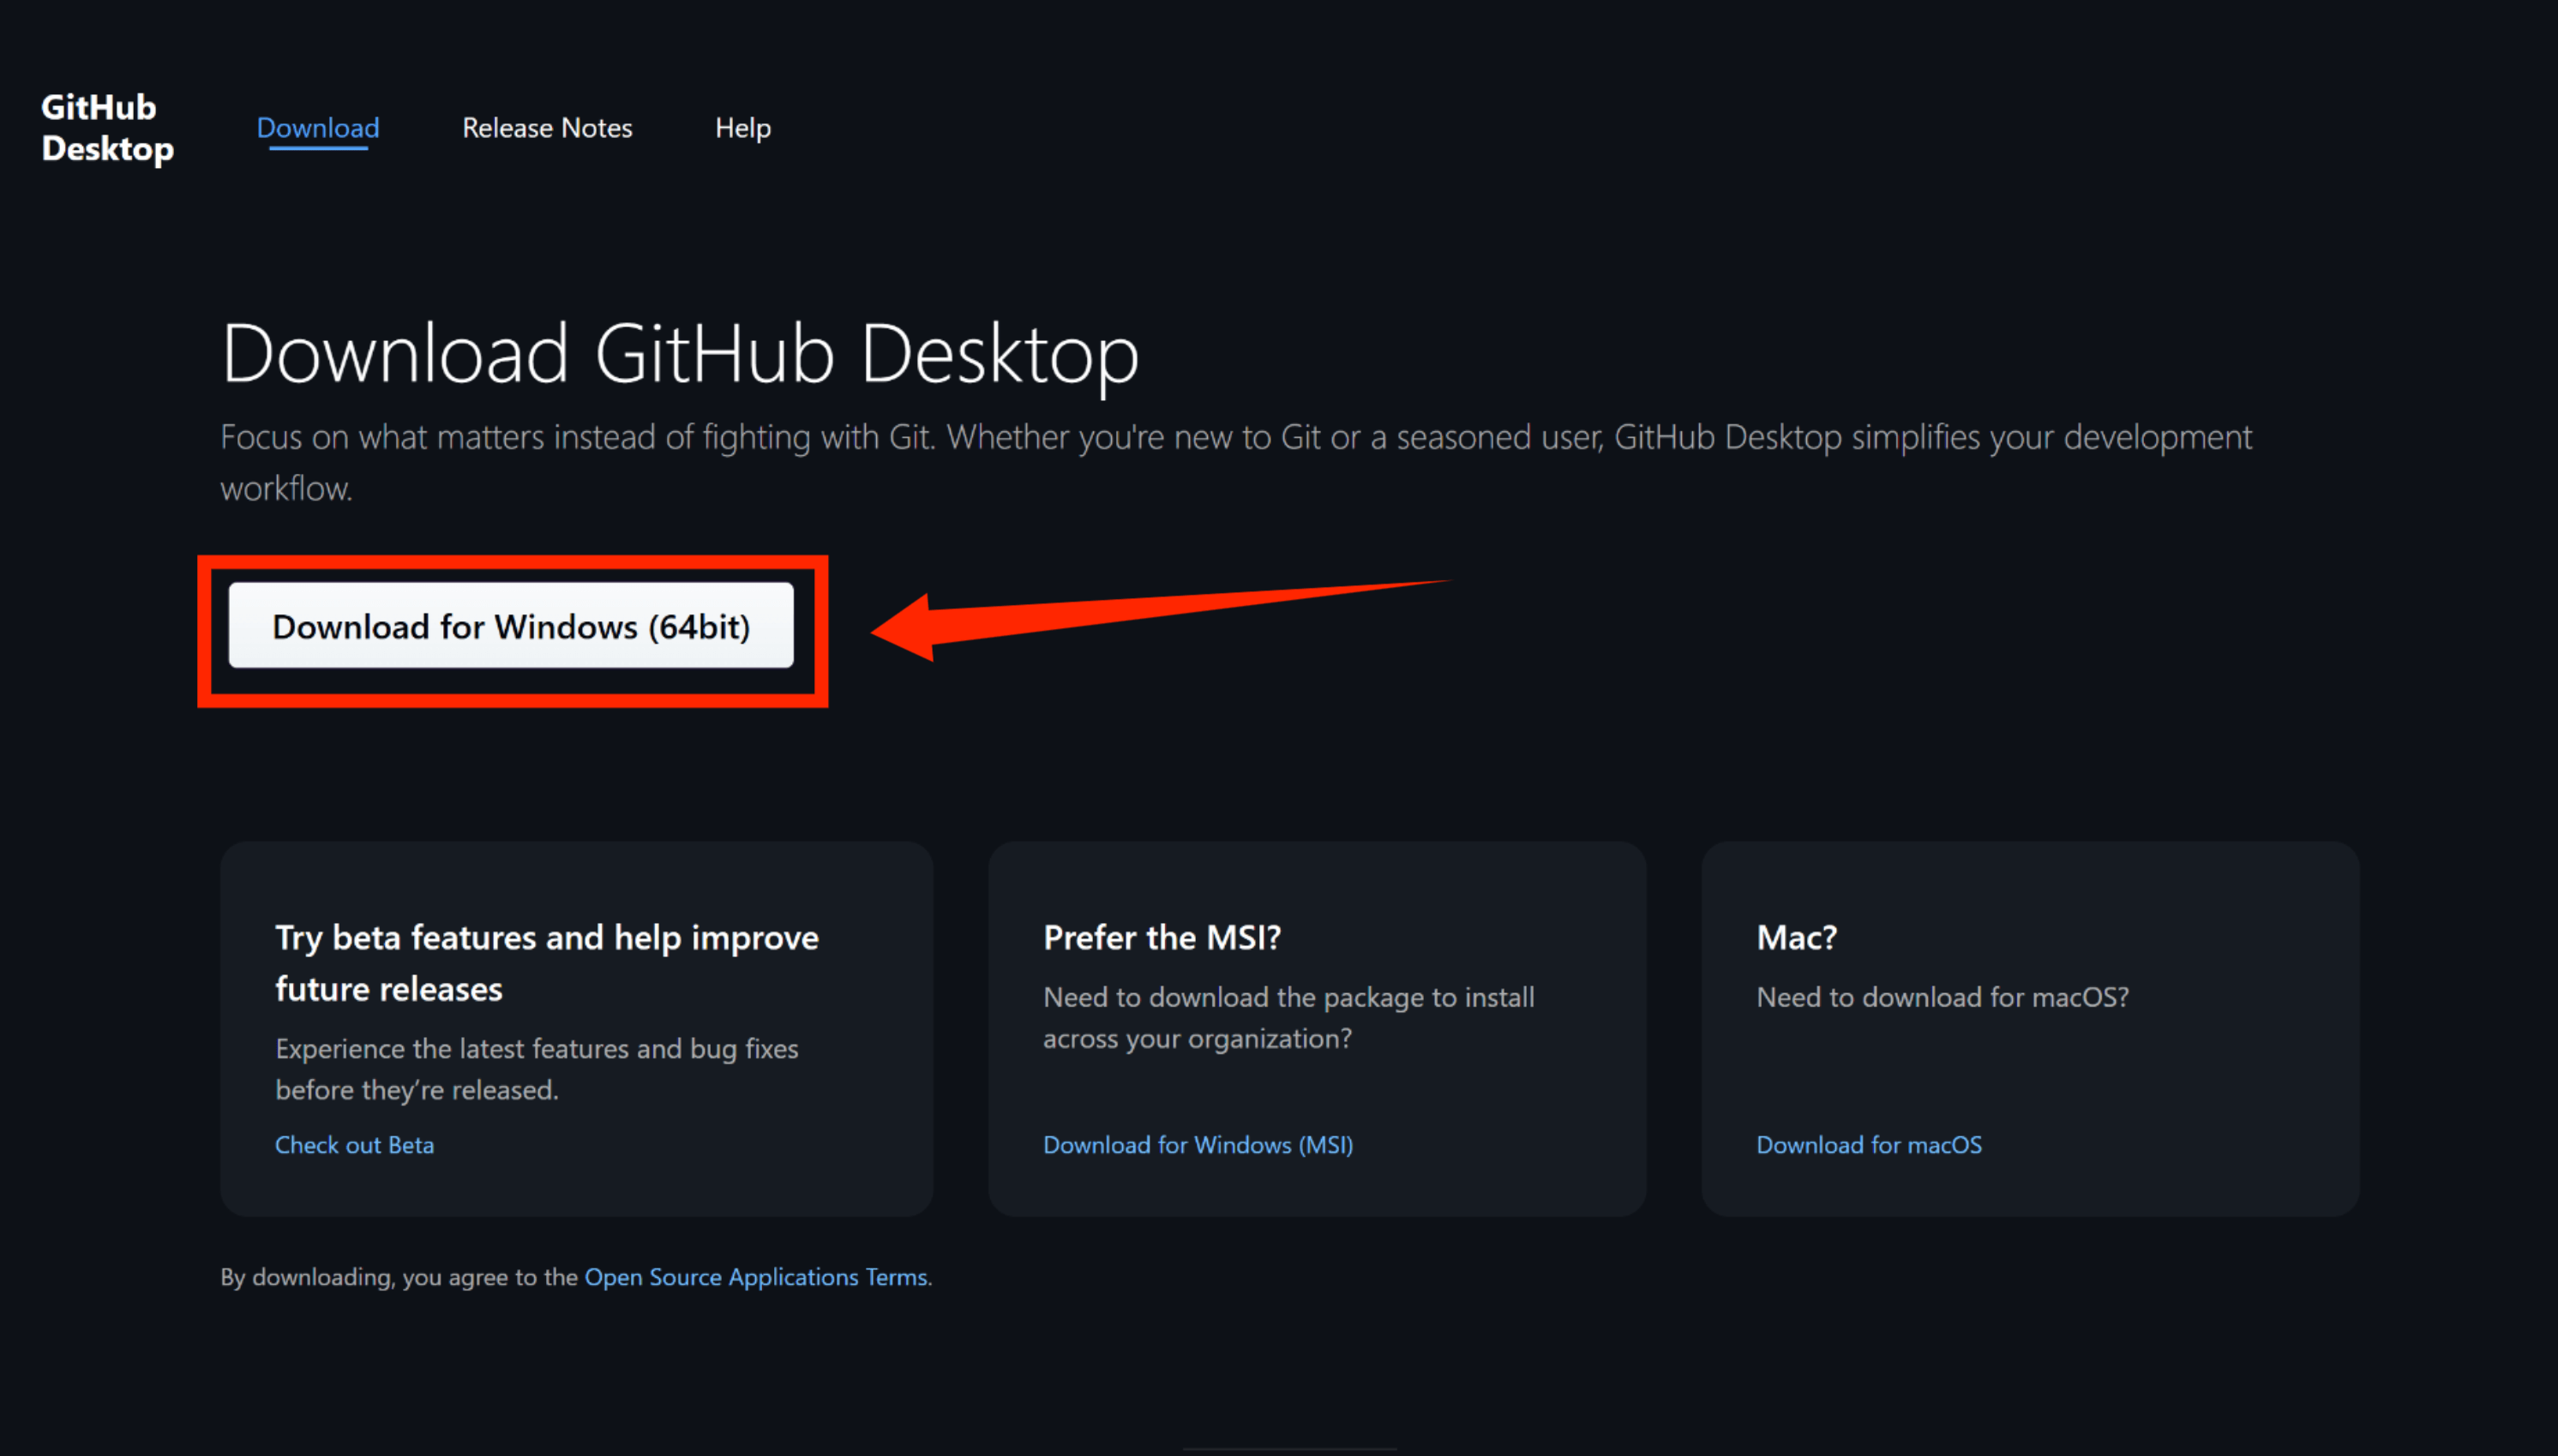Go to Release Notes page
The width and height of the screenshot is (2558, 1456).
click(547, 128)
